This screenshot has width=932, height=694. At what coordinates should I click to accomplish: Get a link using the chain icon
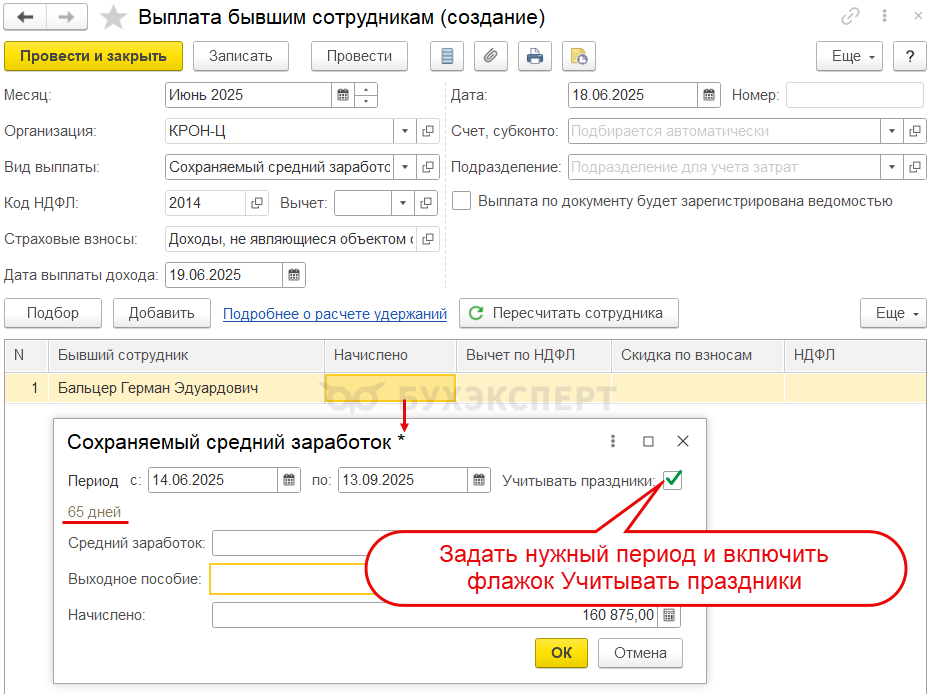point(850,17)
